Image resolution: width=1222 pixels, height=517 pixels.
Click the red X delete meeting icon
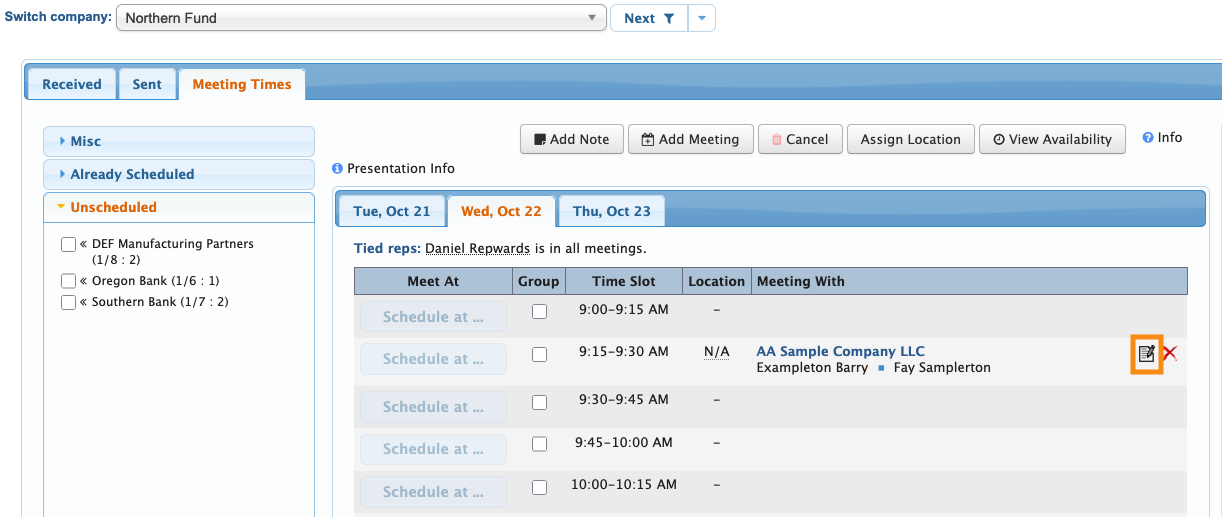[x=1170, y=353]
